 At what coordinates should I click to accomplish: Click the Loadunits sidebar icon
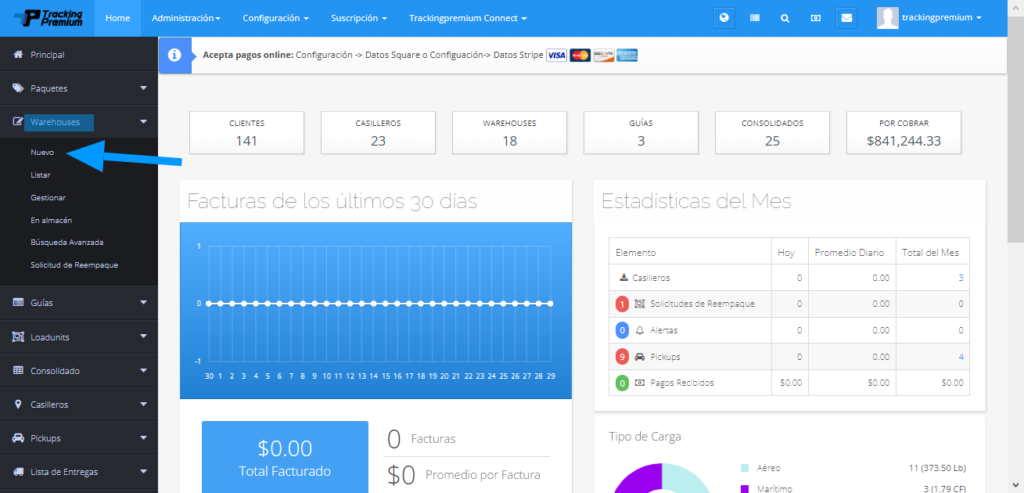[18, 337]
